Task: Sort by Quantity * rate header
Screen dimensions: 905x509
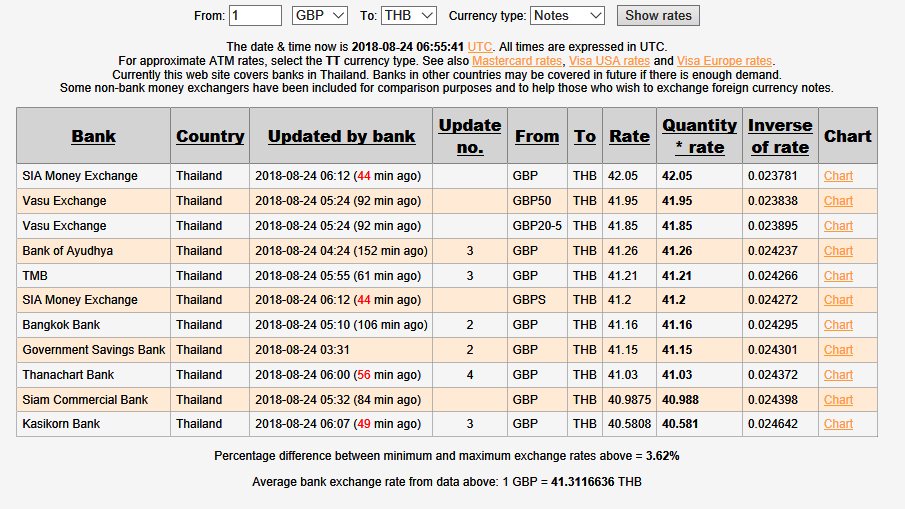Action: pos(700,136)
